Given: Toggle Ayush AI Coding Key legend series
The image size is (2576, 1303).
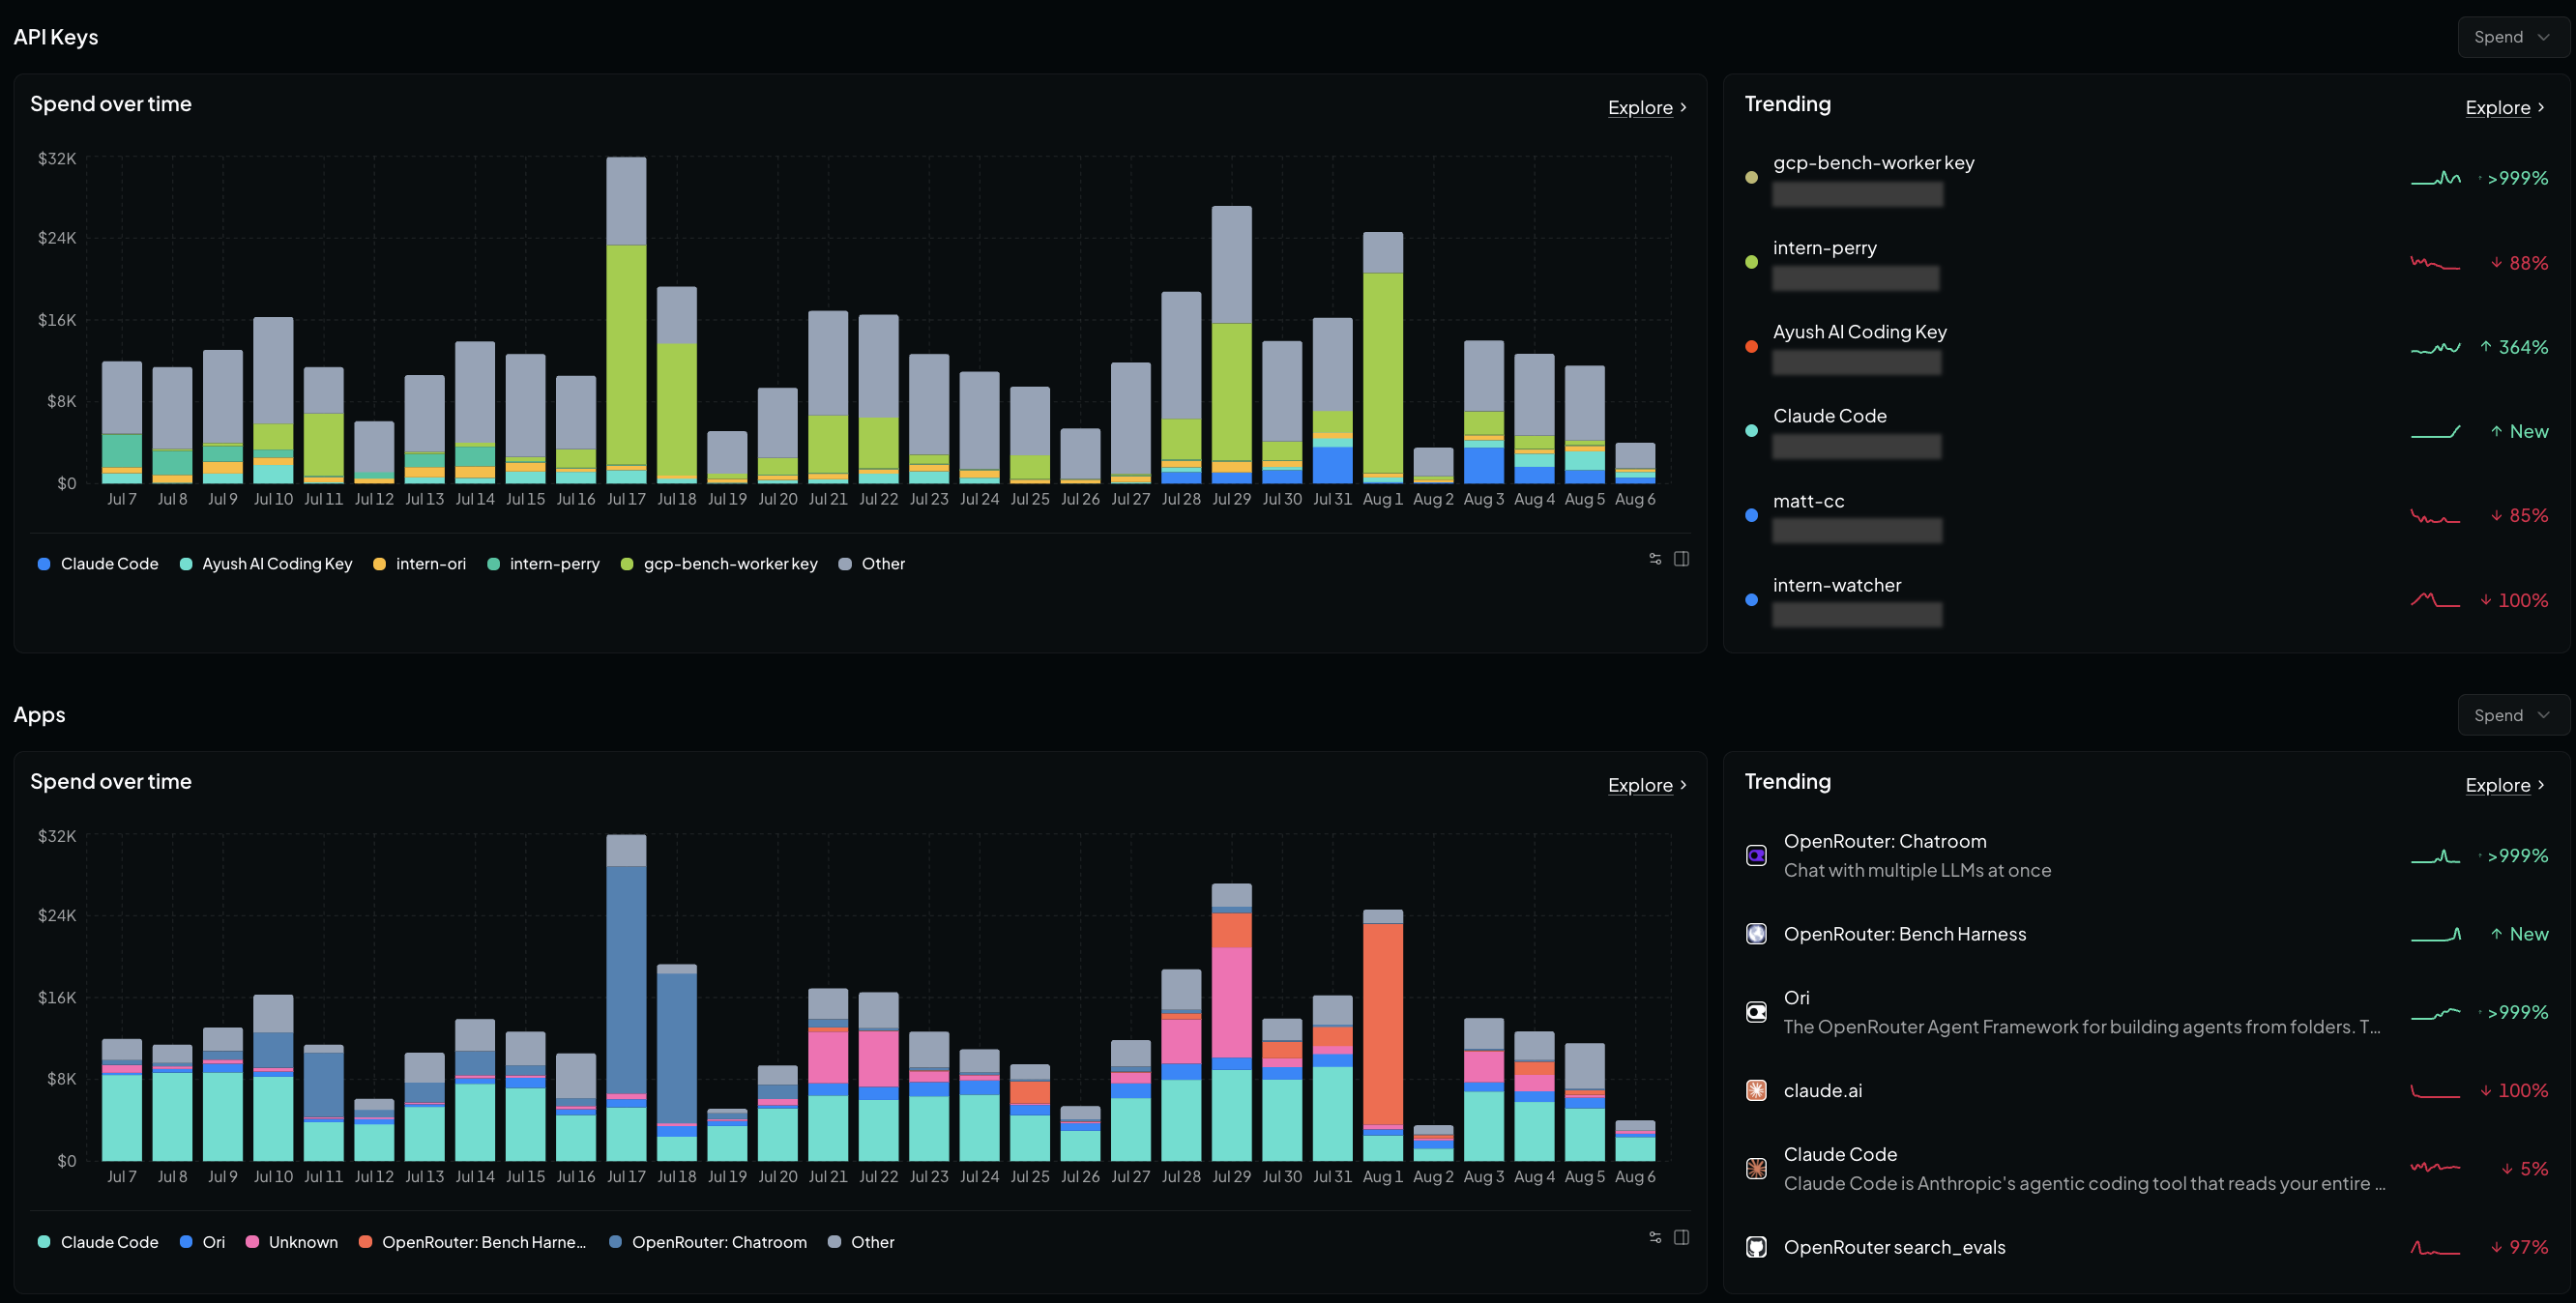Looking at the screenshot, I should click(x=266, y=564).
